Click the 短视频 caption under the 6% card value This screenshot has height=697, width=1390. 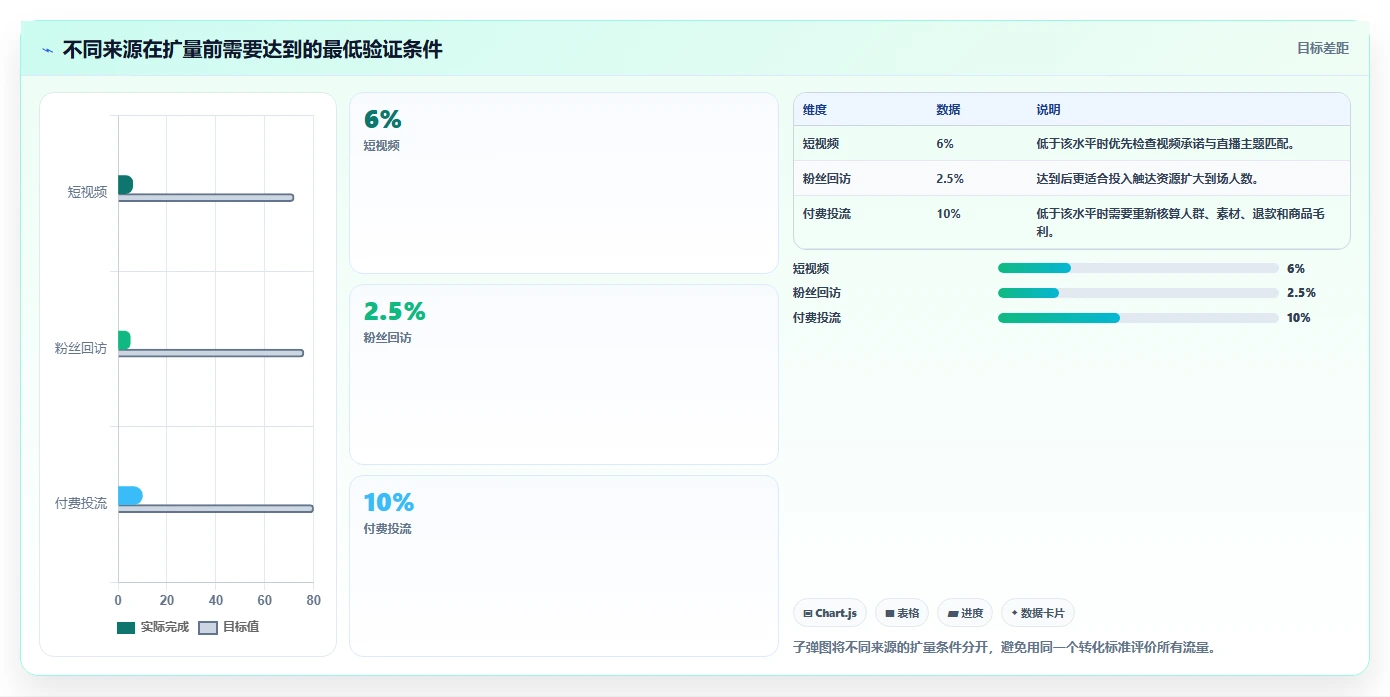coord(381,145)
